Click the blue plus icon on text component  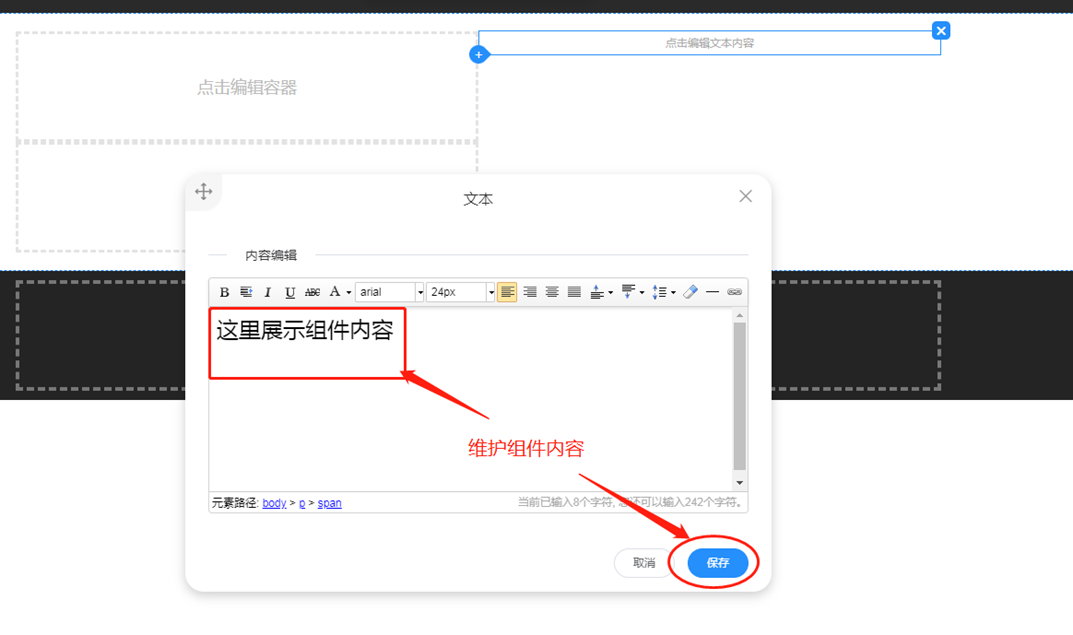click(479, 54)
